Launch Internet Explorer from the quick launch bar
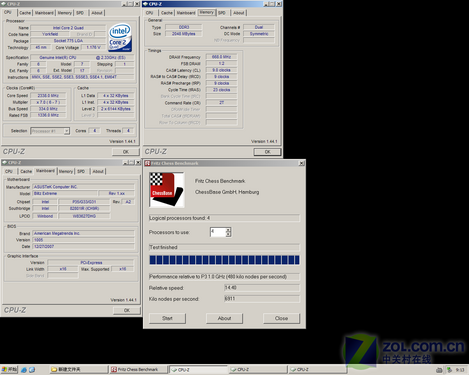 pos(24,370)
